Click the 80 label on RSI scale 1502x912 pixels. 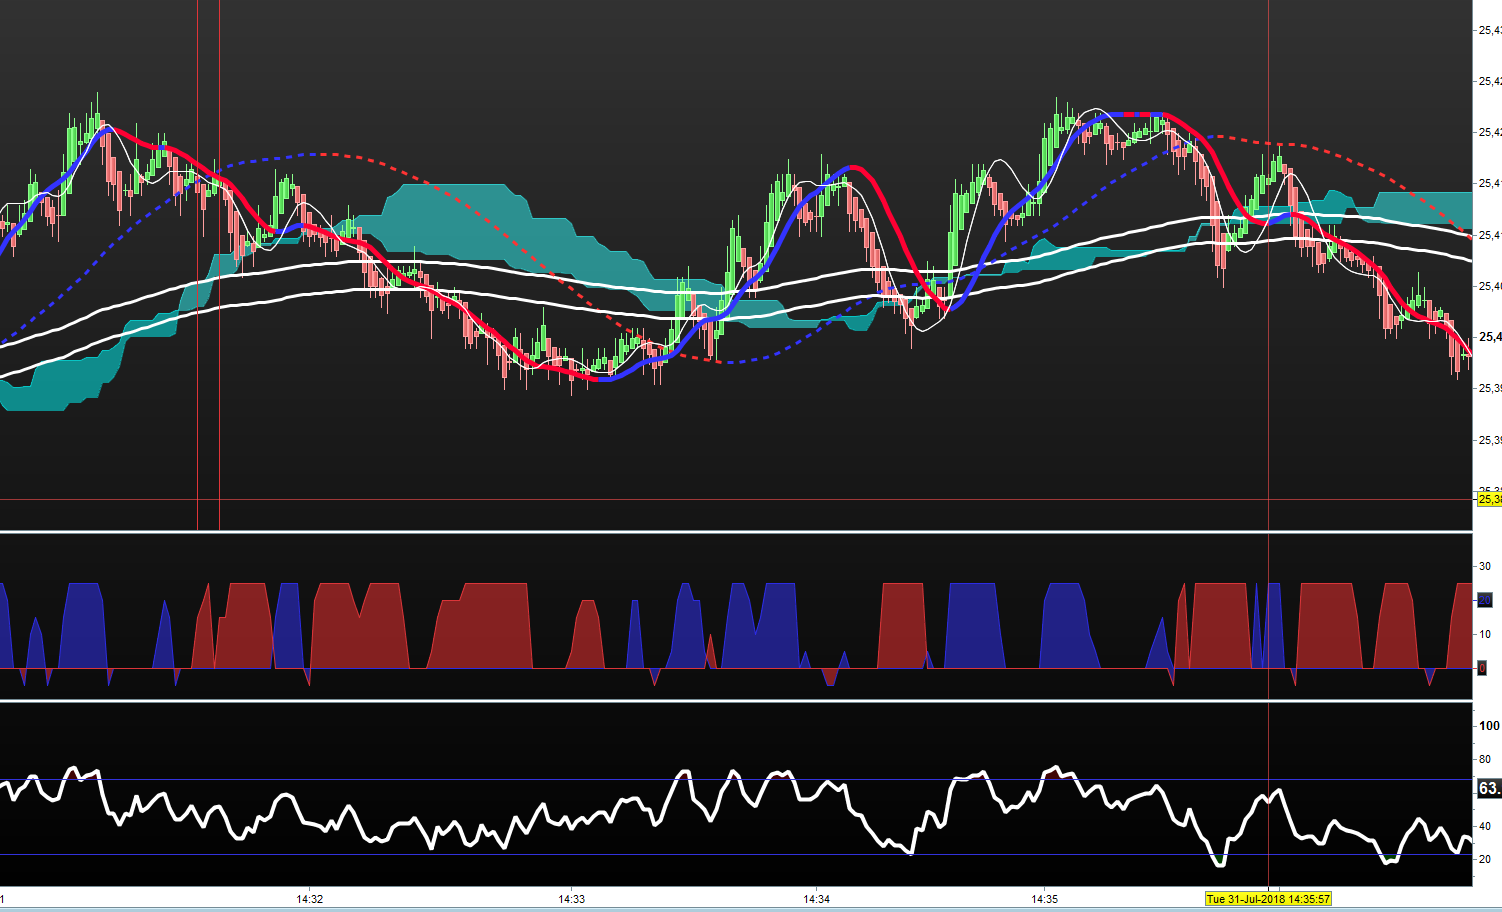pyautogui.click(x=1485, y=760)
